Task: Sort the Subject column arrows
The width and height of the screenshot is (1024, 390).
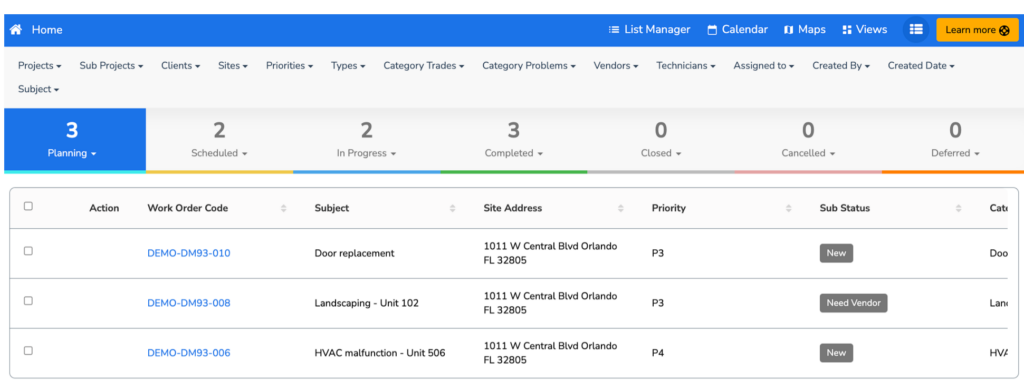Action: pos(453,208)
